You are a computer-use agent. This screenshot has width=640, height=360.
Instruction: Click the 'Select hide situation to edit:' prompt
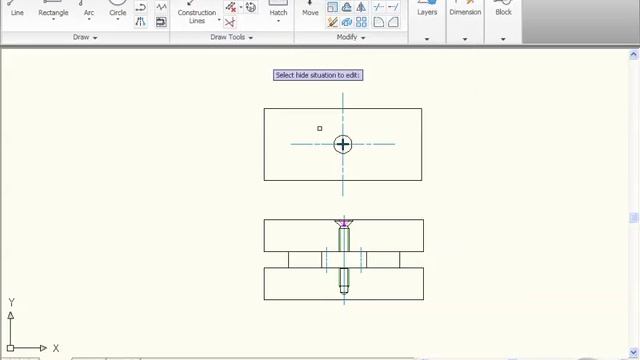click(318, 75)
